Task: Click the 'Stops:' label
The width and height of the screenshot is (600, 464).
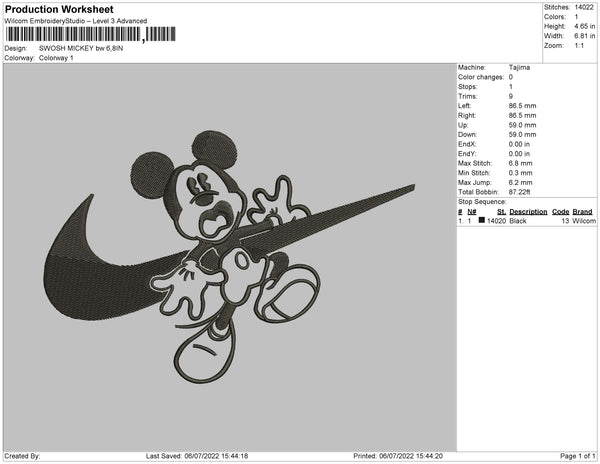Action: [468, 87]
